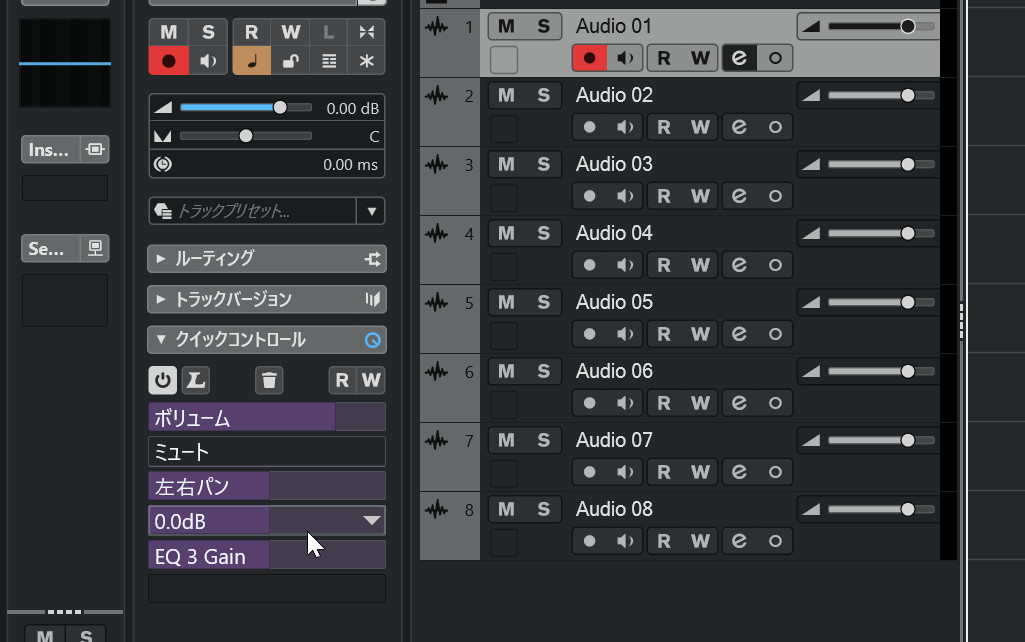Click the waveform track icon for Audio 05
The width and height of the screenshot is (1025, 642).
point(437,302)
